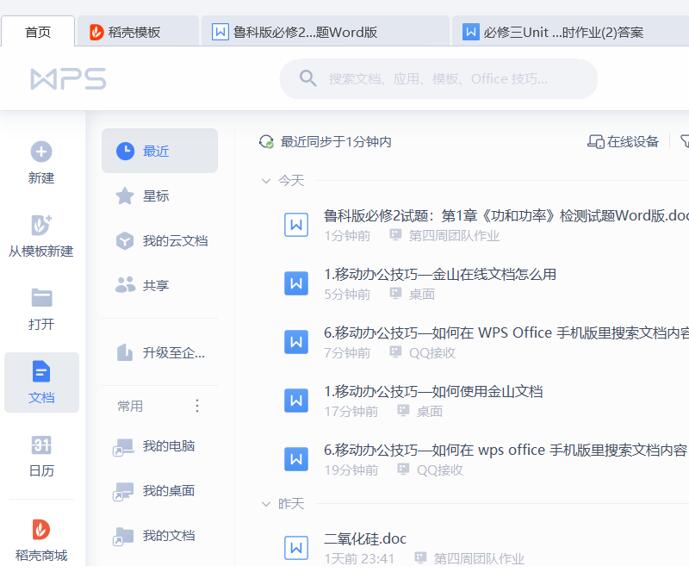
Task: Open the 二氧化硅.doc file
Action: 366,539
